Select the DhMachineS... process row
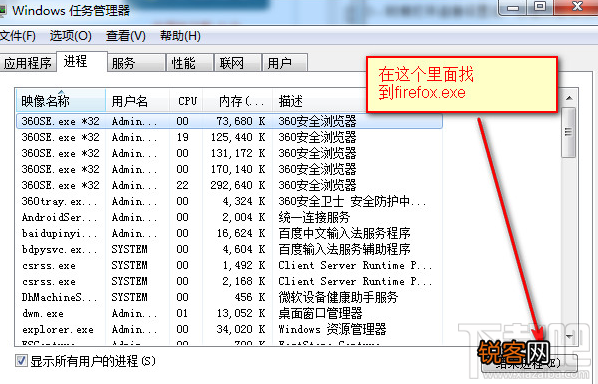 [229, 297]
